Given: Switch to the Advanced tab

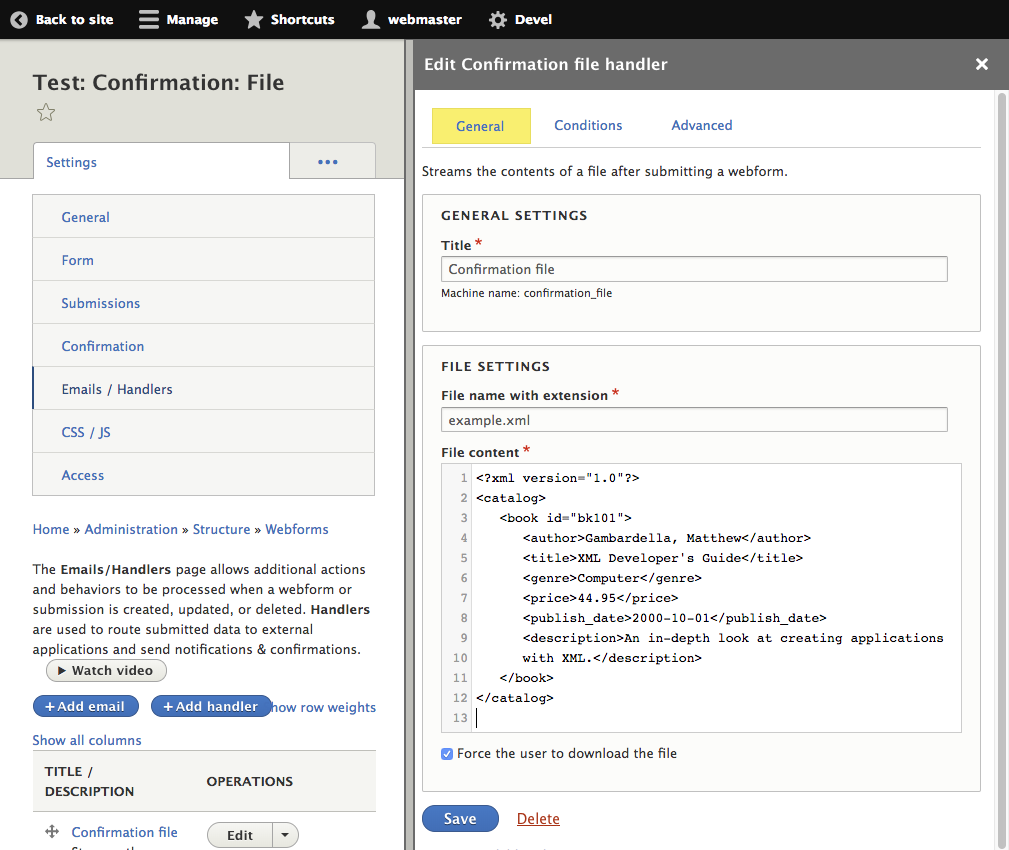Looking at the screenshot, I should tap(701, 125).
